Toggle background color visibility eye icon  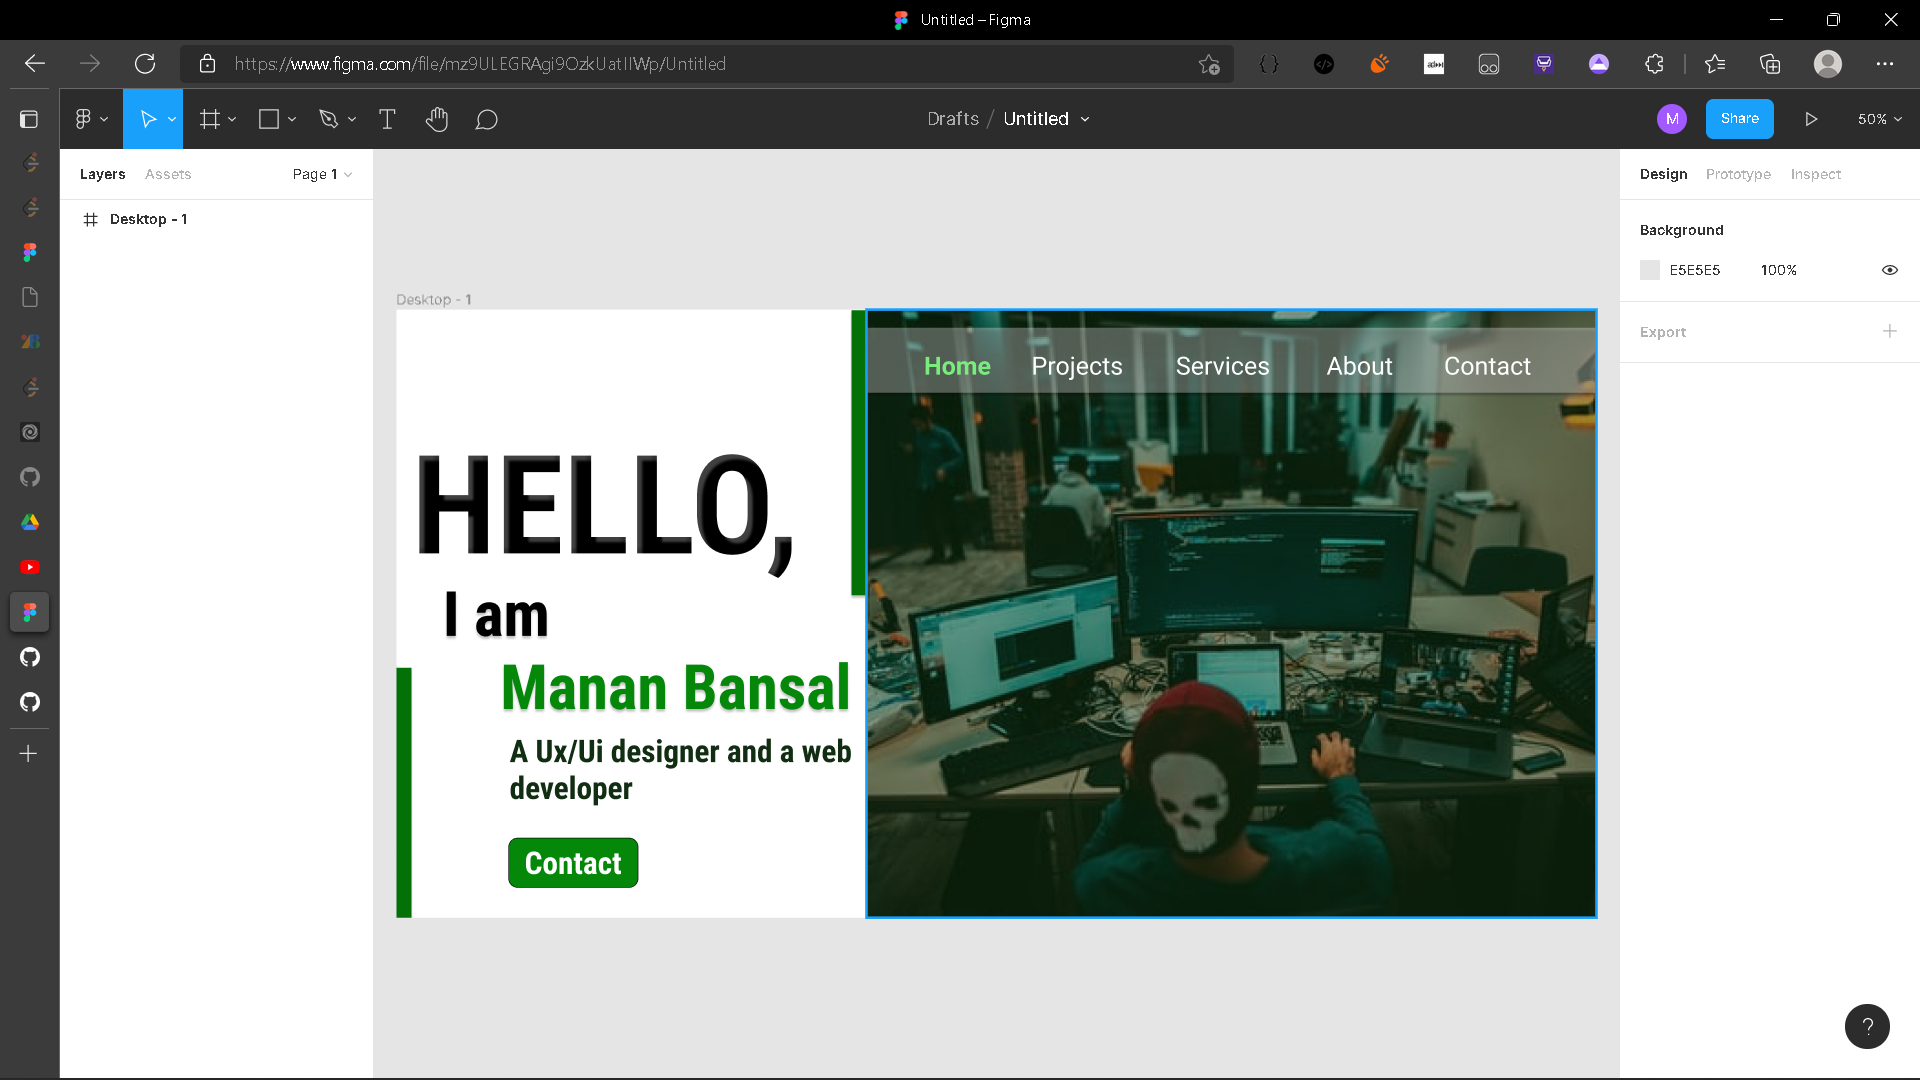coord(1889,270)
